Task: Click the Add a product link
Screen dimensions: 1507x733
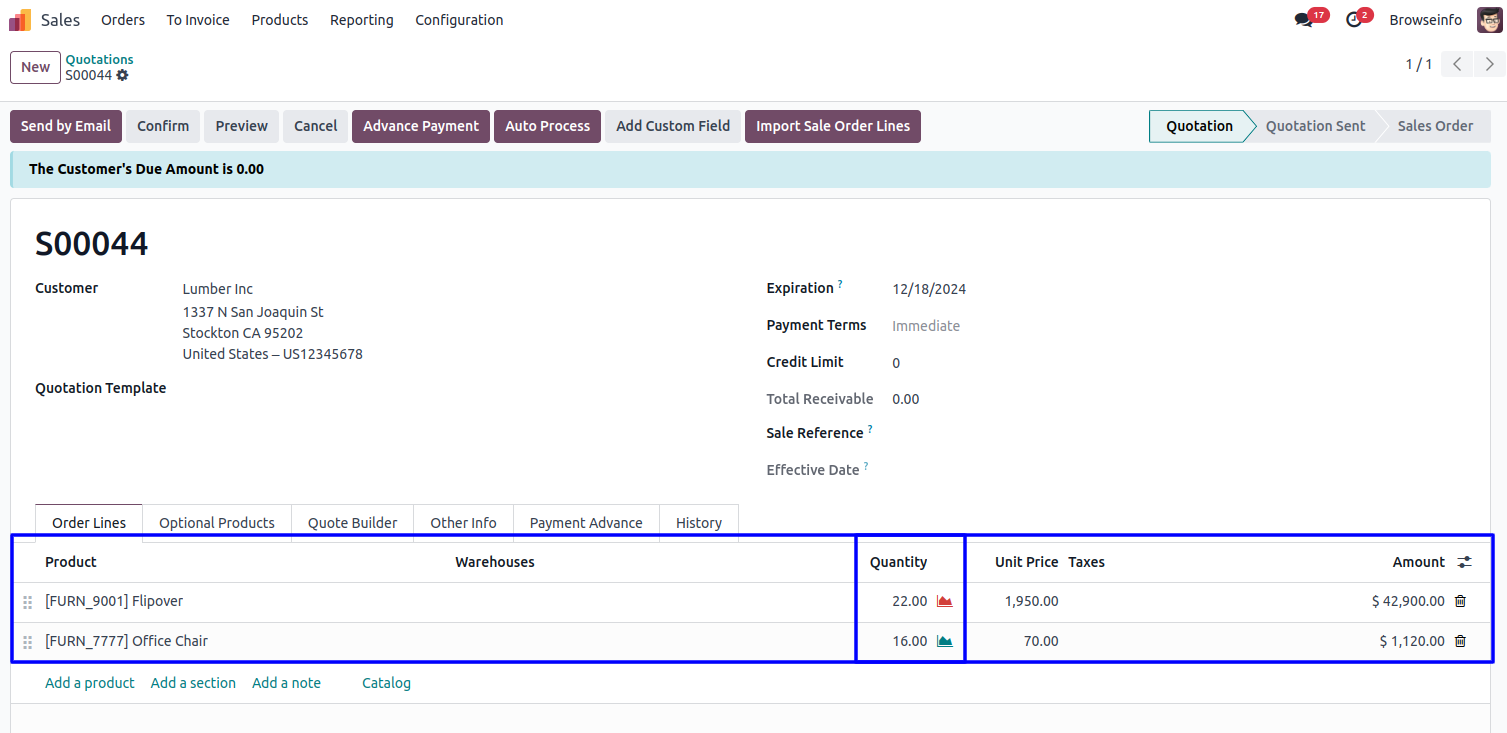Action: (x=90, y=683)
